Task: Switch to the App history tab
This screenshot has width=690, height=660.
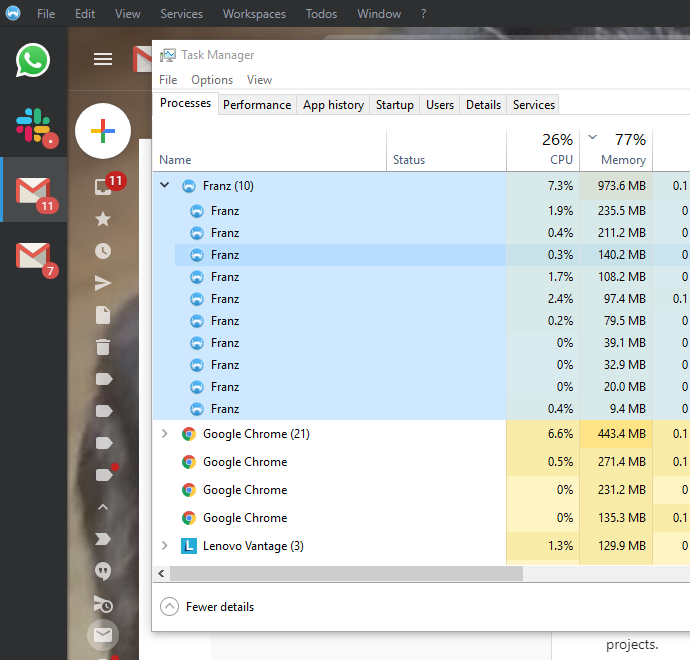Action: [x=333, y=105]
